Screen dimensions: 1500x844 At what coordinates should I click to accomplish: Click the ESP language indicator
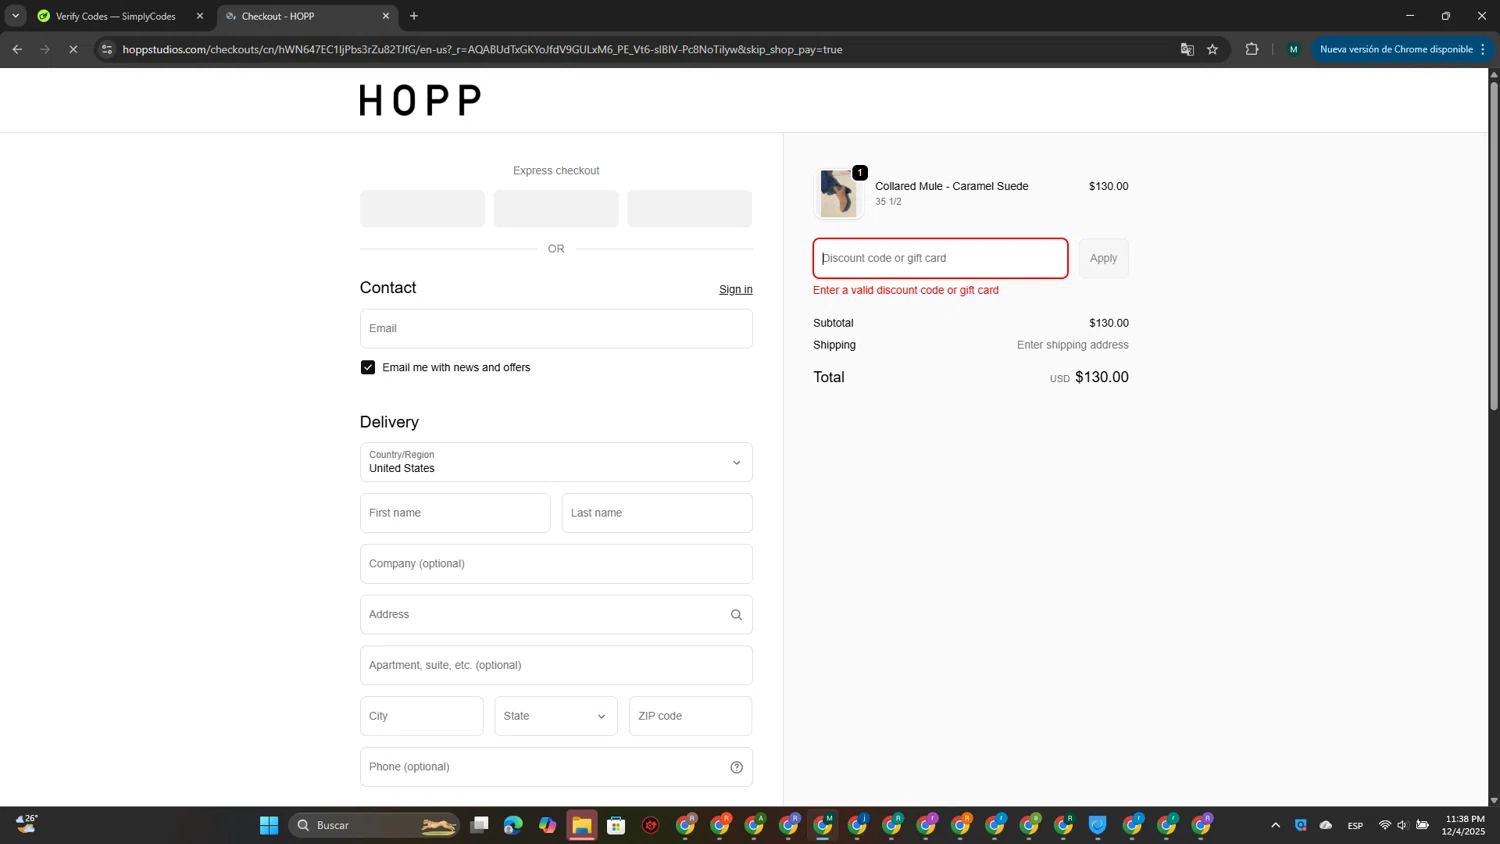point(1355,825)
